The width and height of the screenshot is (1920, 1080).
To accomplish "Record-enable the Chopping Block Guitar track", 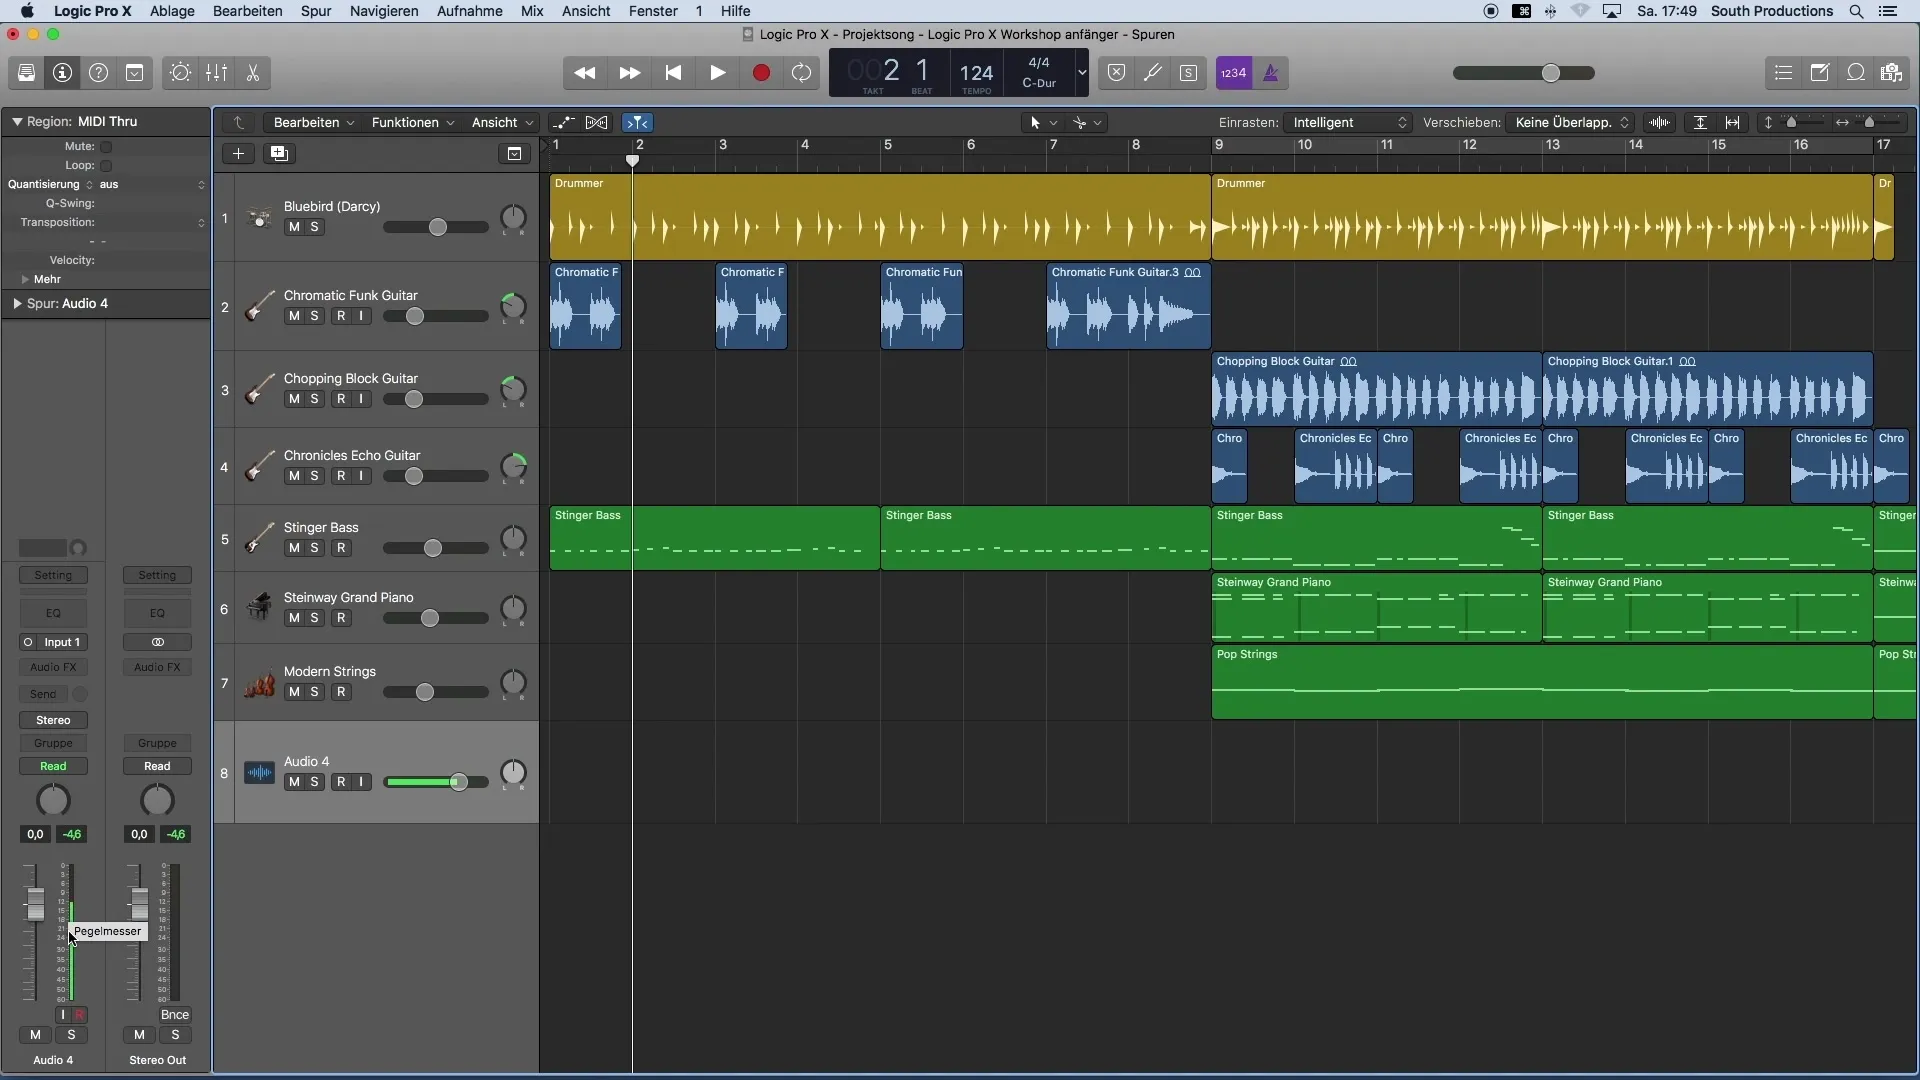I will click(x=341, y=399).
